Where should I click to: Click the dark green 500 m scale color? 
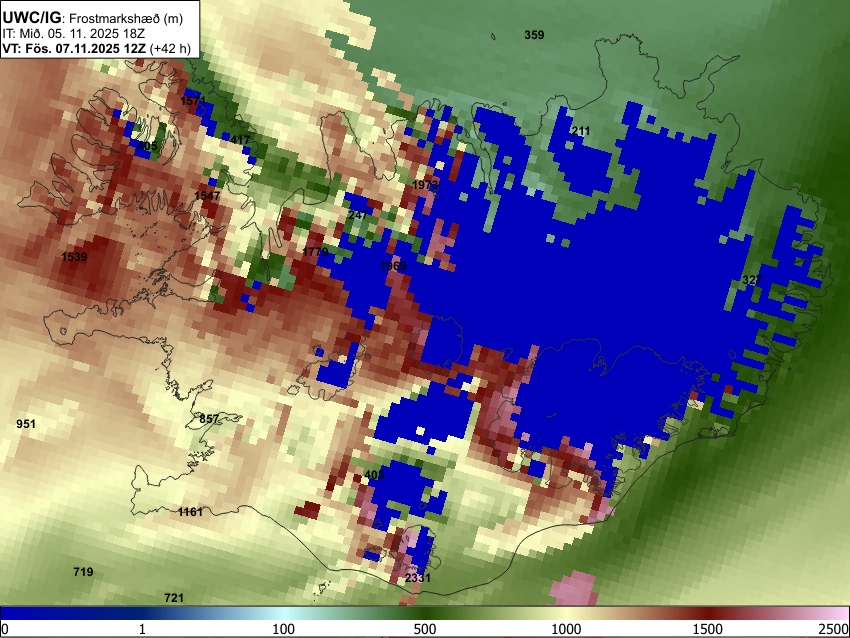(x=425, y=613)
